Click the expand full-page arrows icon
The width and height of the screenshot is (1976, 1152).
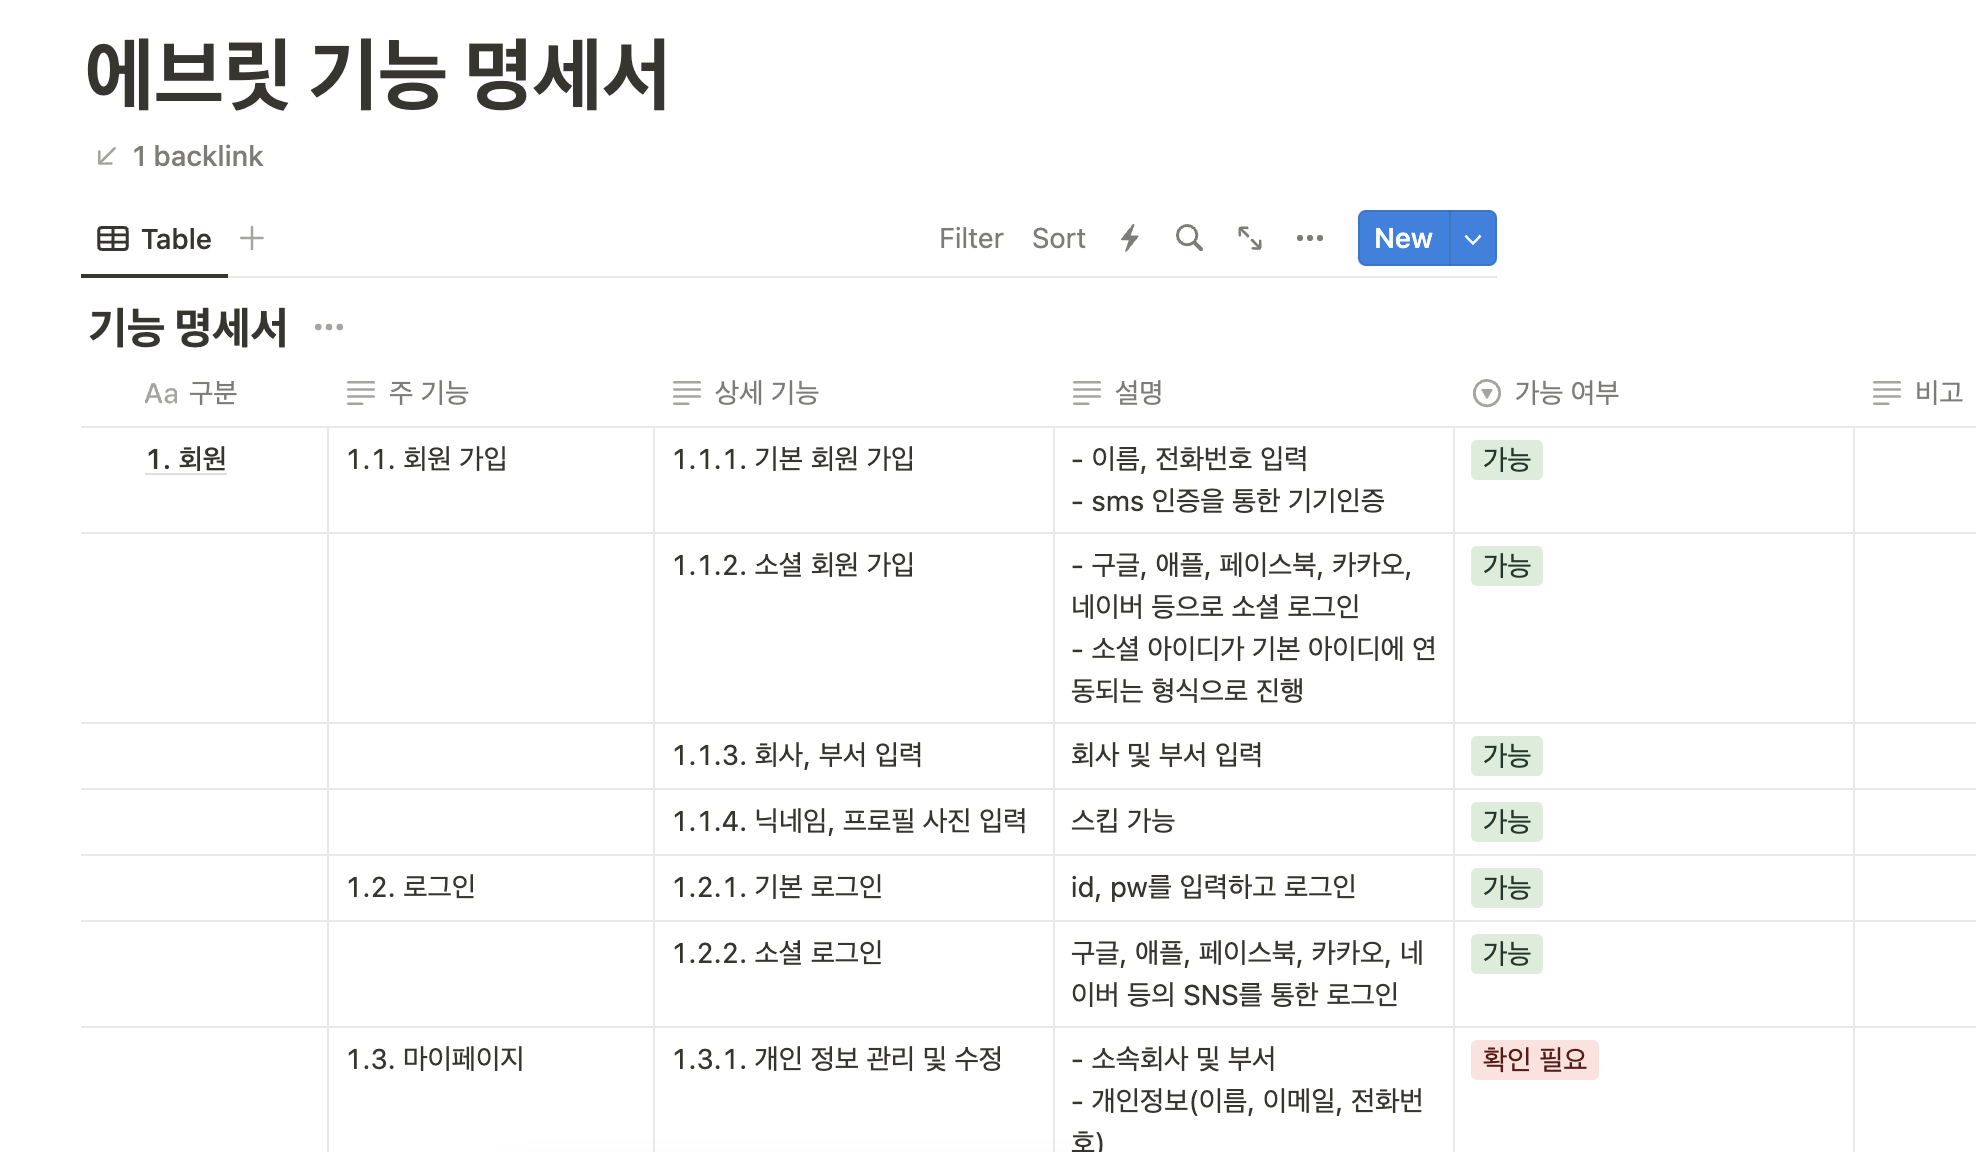1250,238
